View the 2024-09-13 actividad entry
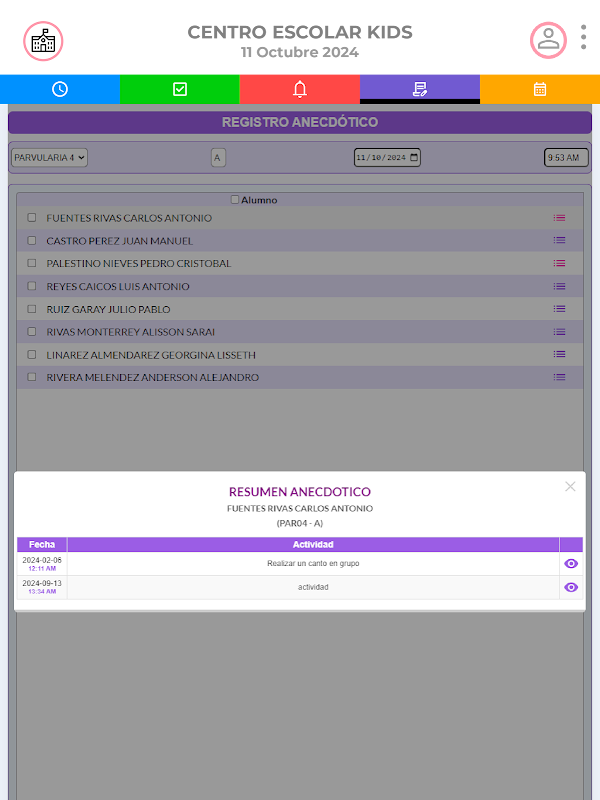The image size is (600, 800). coord(571,587)
